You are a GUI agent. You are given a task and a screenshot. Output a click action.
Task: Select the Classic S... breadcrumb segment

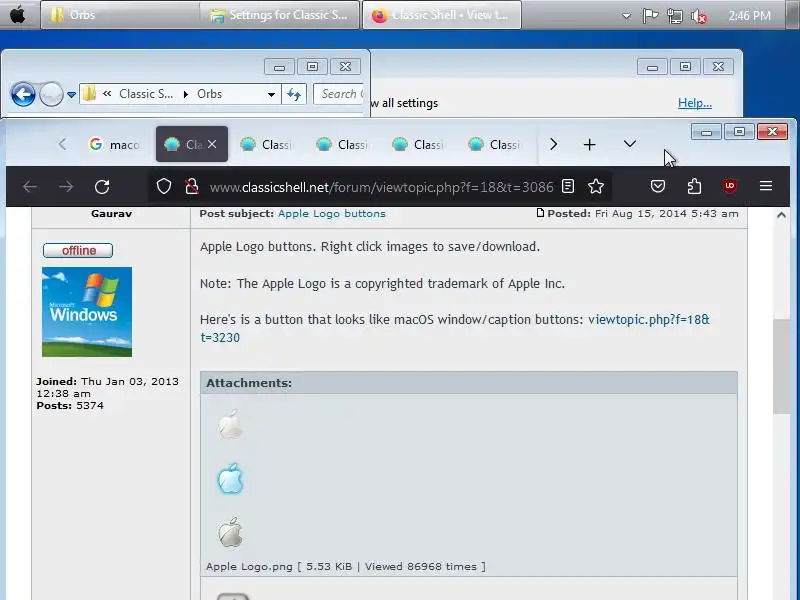[x=146, y=94]
